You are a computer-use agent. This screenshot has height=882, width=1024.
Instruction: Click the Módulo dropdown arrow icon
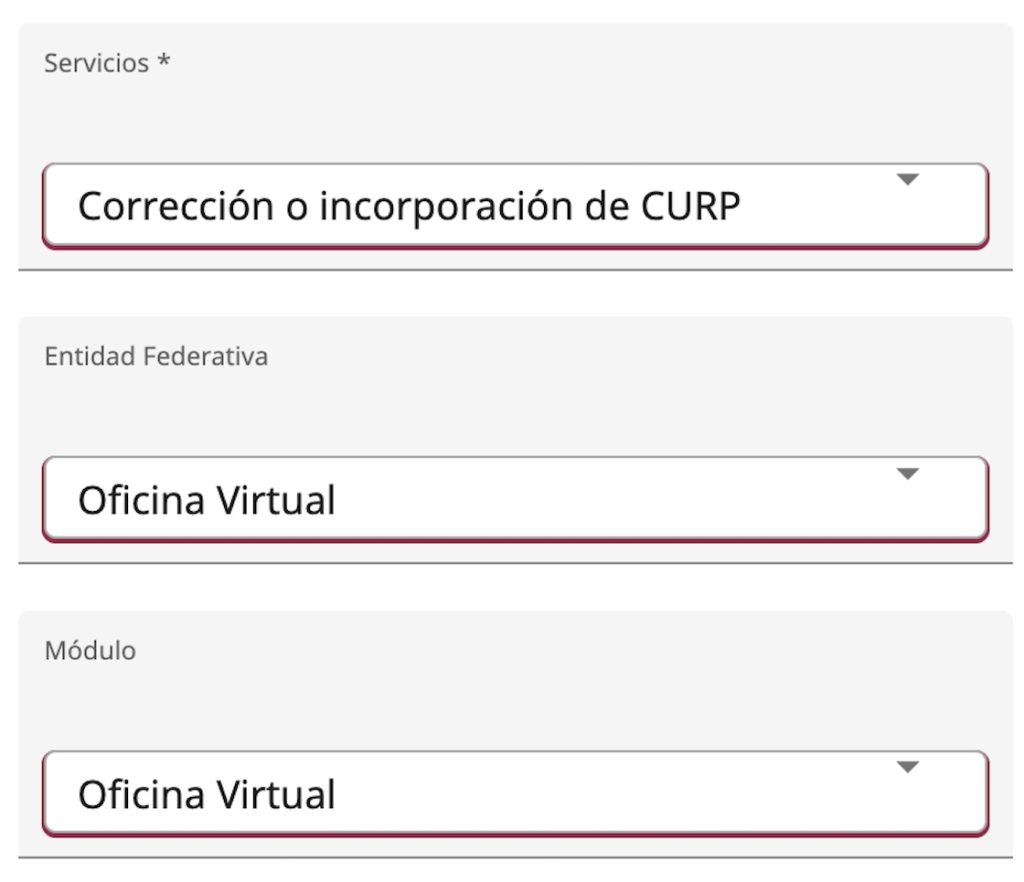tap(907, 768)
